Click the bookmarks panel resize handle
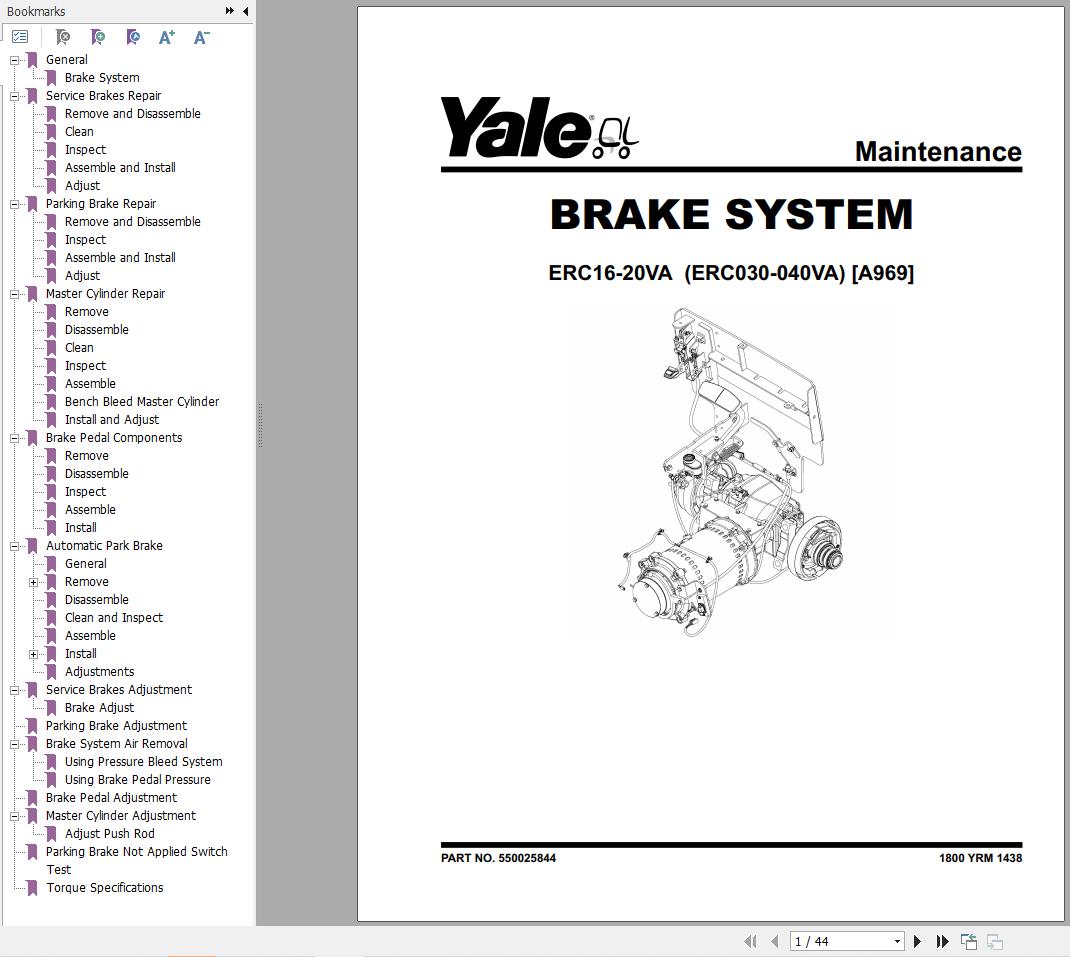This screenshot has width=1070, height=957. (x=260, y=426)
